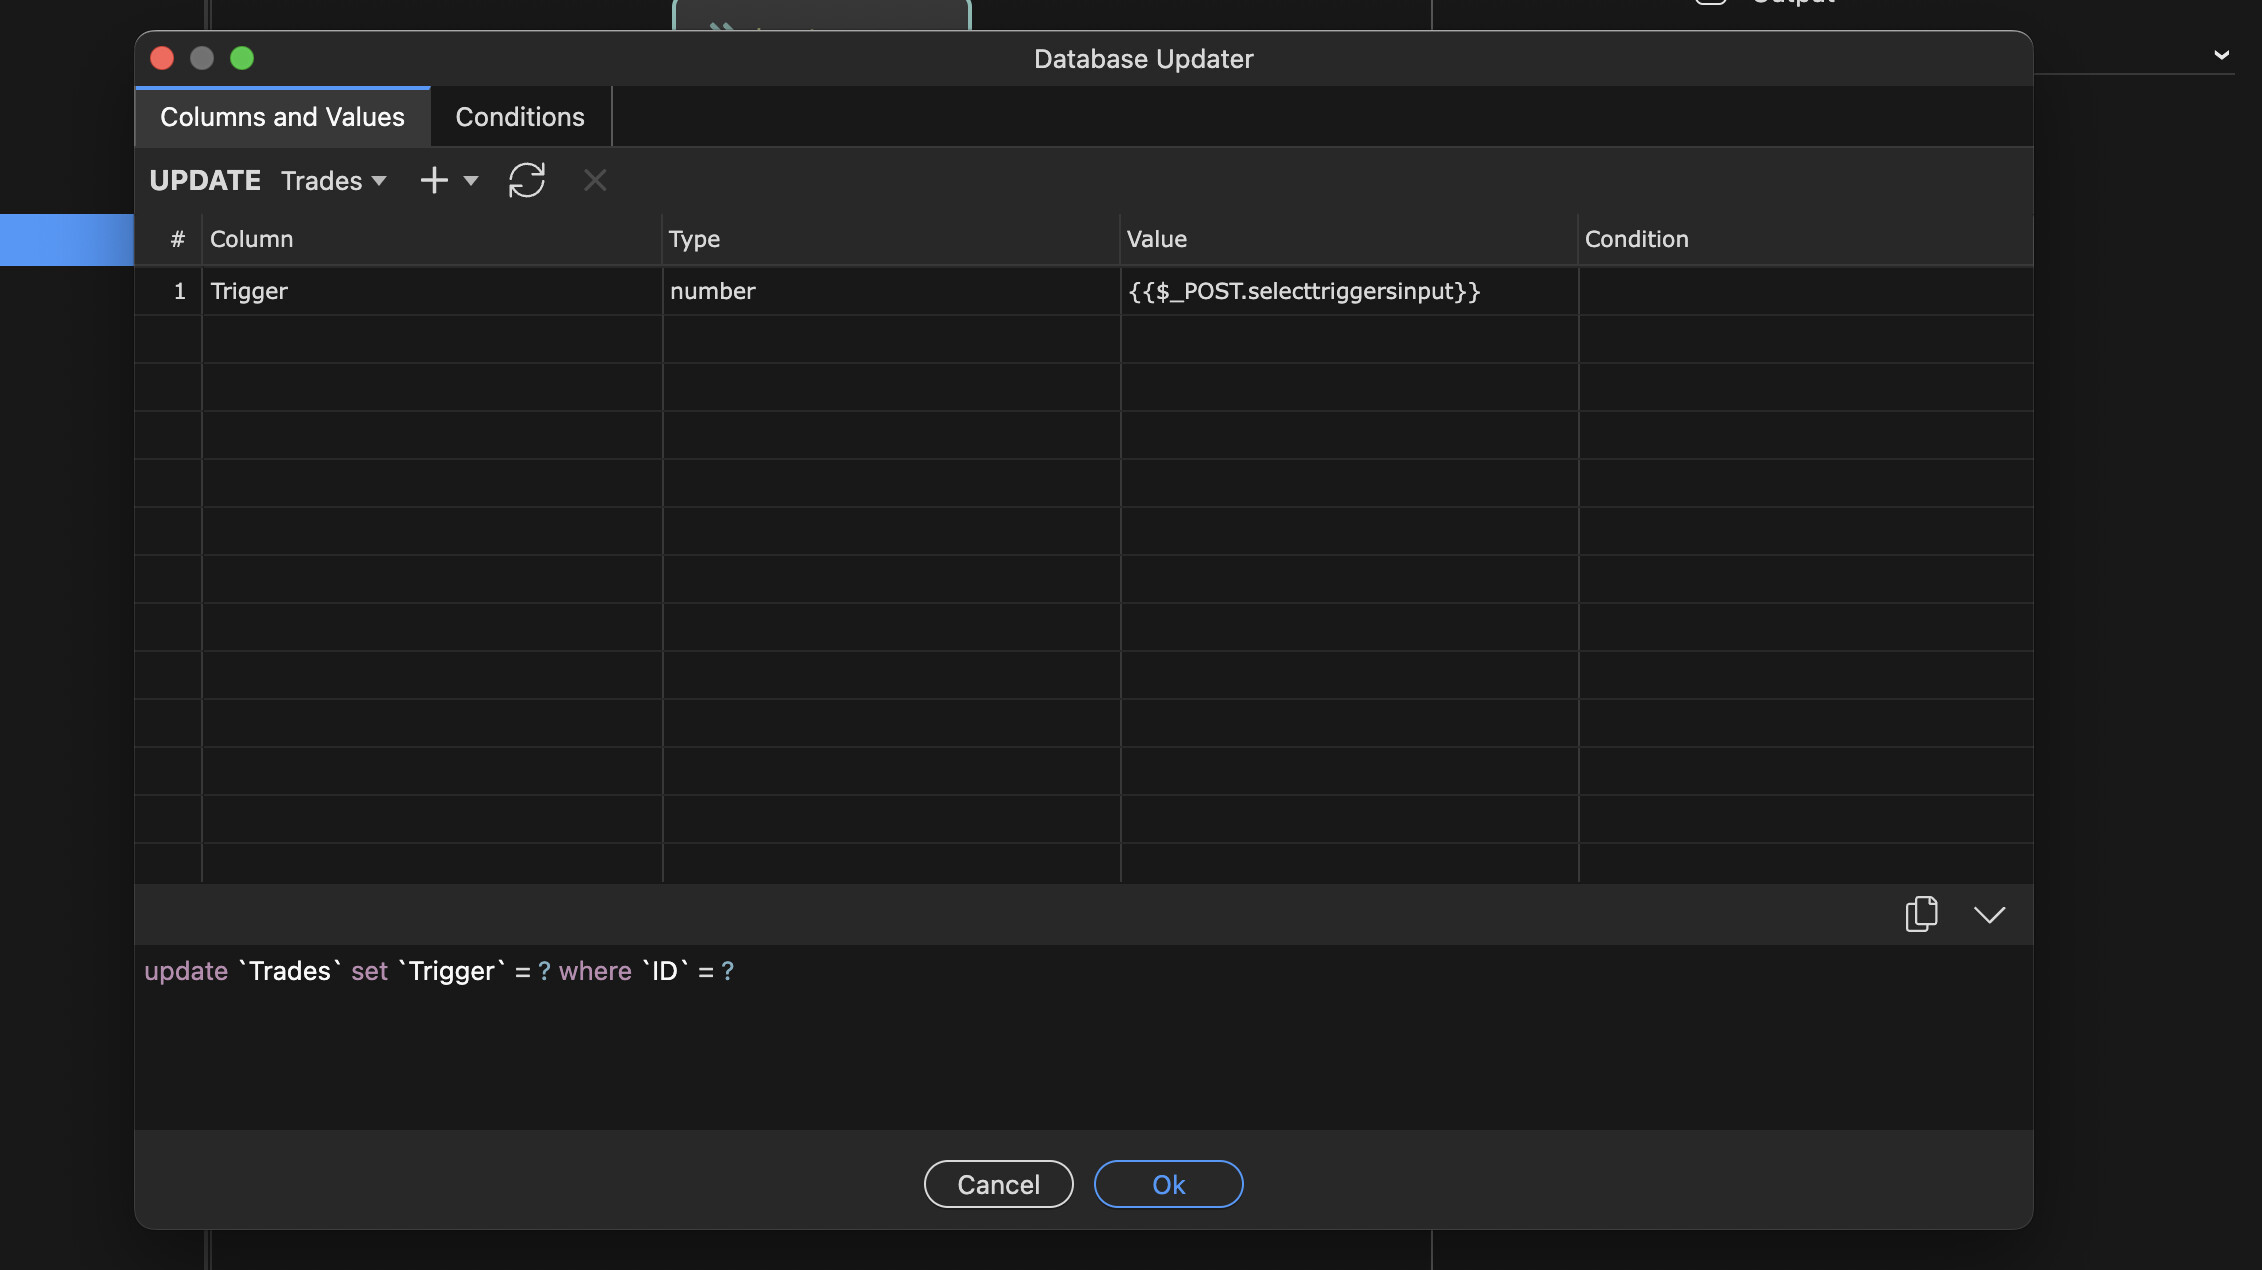Viewport: 2262px width, 1270px height.
Task: Click the number type cell
Action: (x=889, y=291)
